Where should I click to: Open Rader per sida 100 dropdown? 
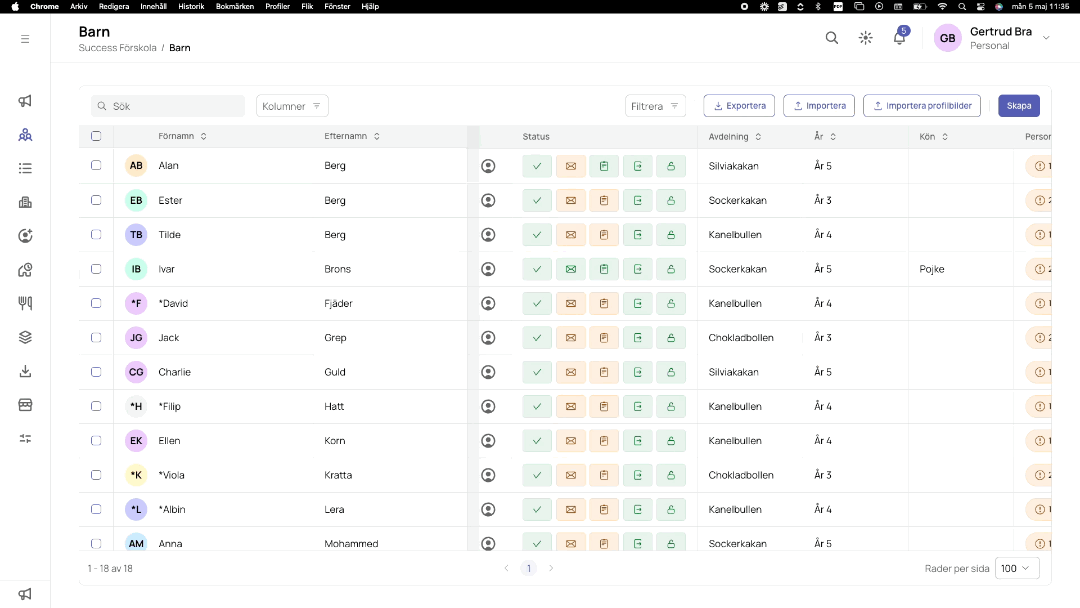1017,568
